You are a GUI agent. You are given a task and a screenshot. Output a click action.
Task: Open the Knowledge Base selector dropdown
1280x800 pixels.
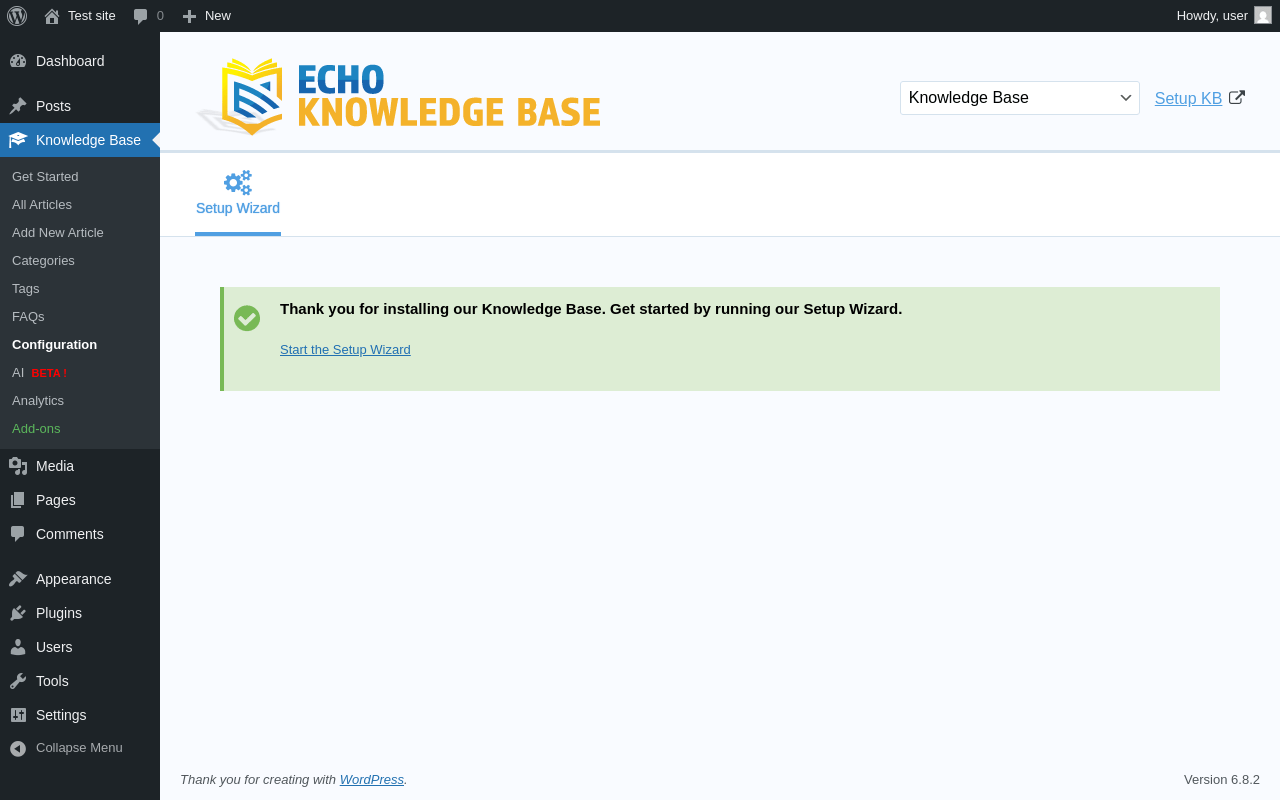[1020, 98]
